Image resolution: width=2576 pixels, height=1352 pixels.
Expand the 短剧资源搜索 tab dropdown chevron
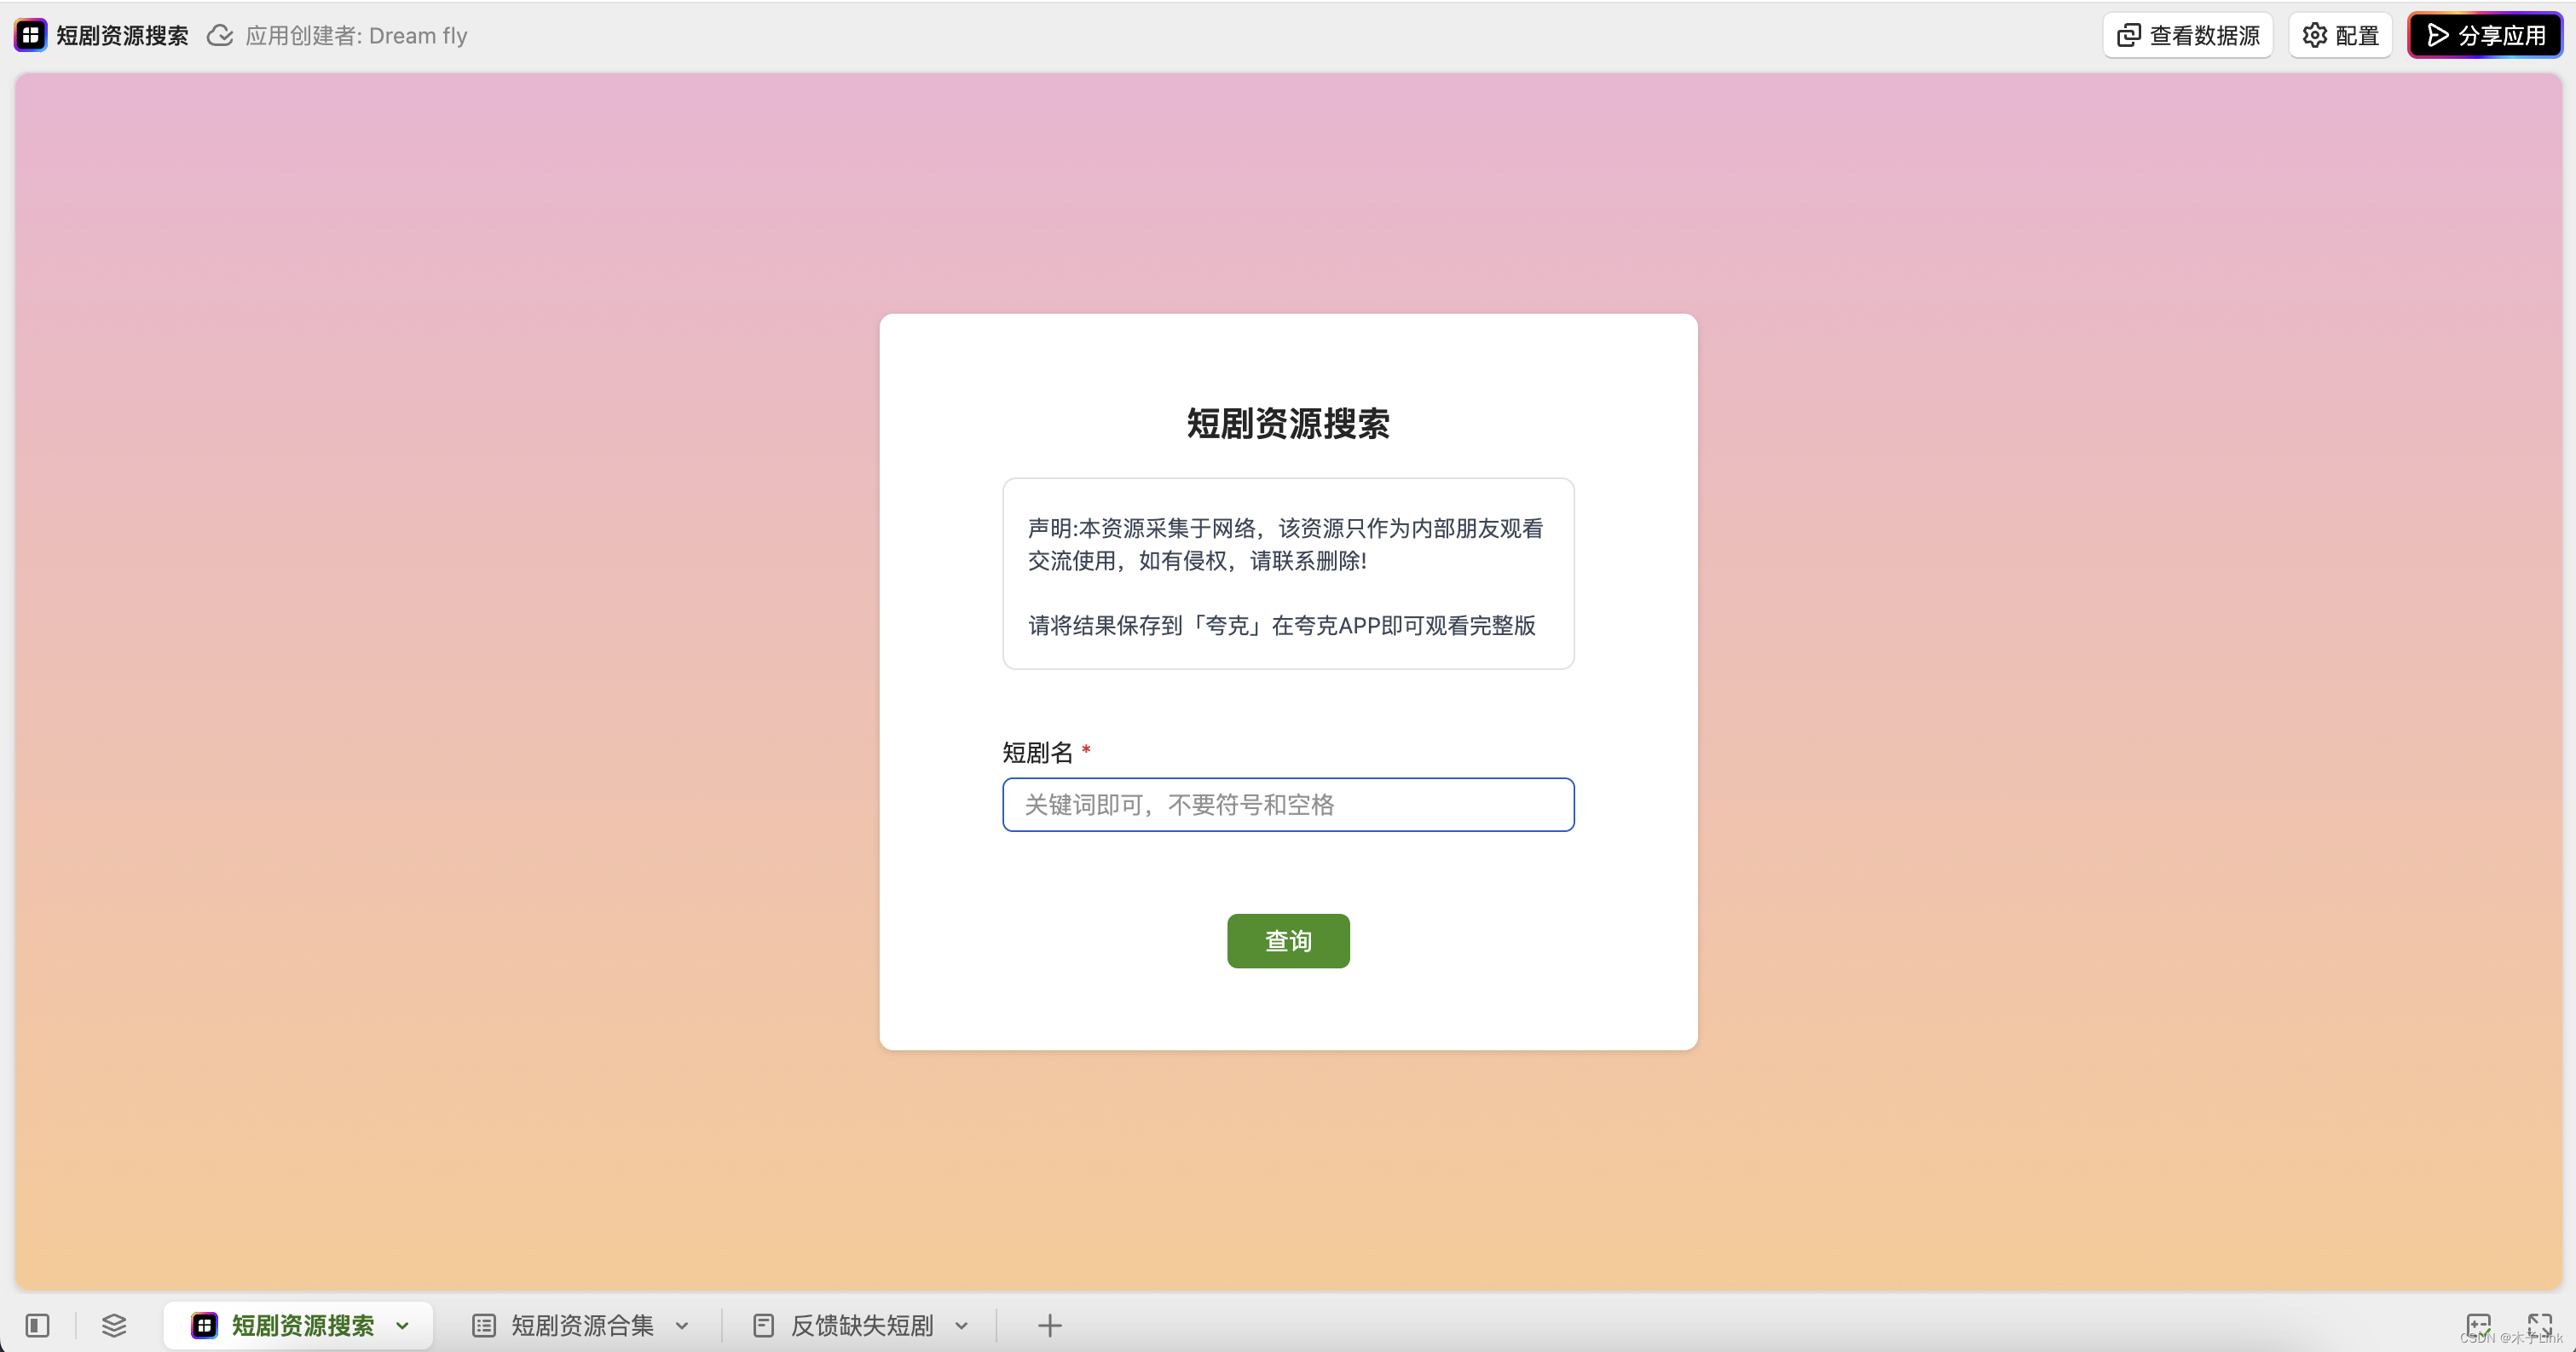[x=402, y=1326]
